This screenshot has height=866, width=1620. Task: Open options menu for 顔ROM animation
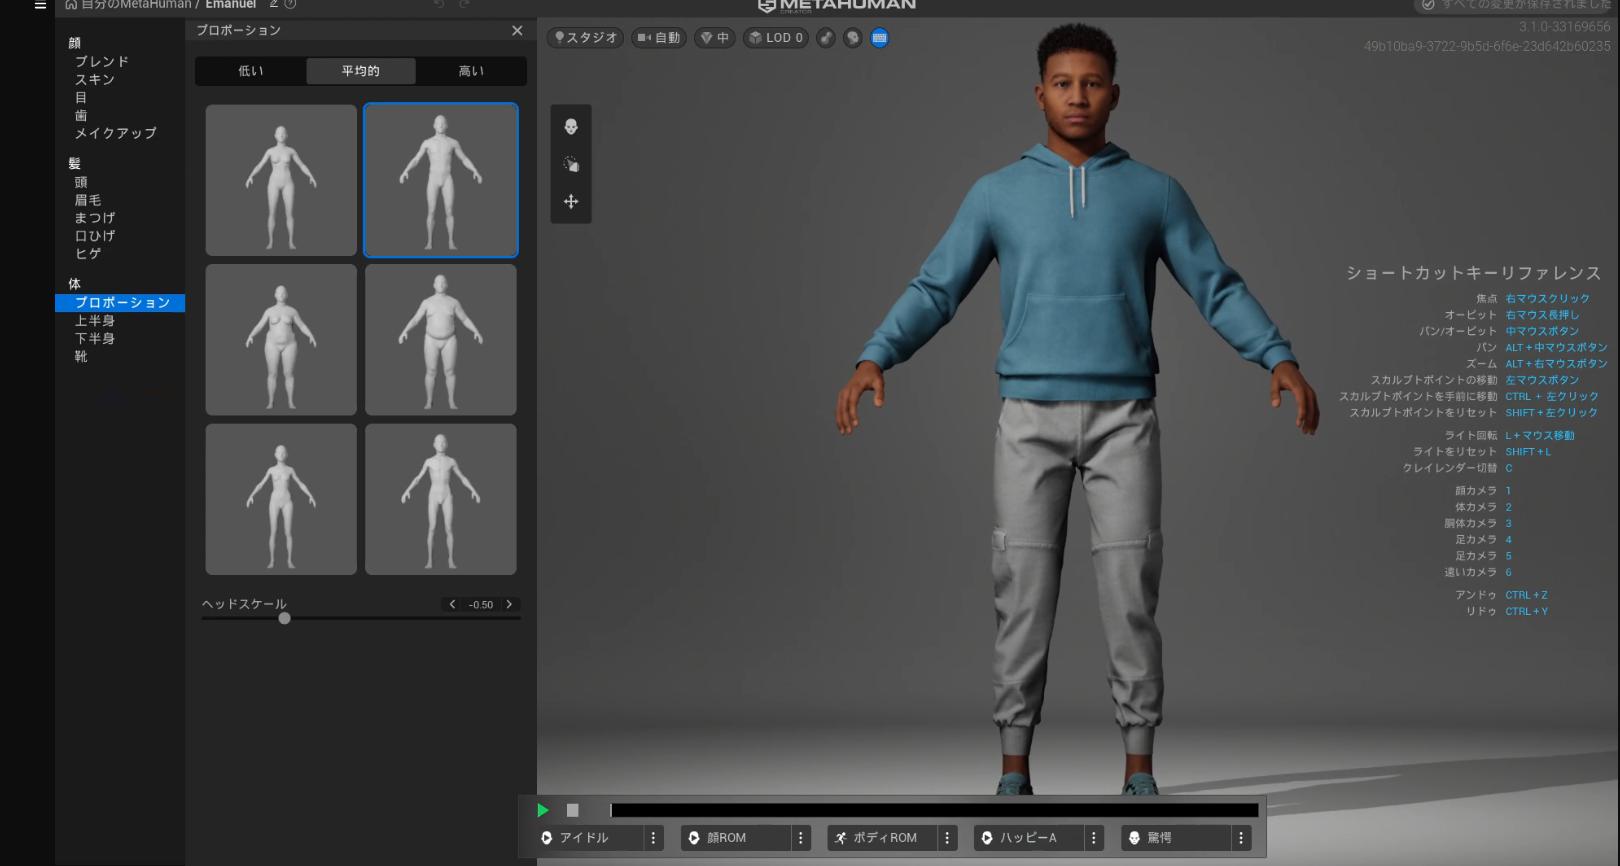click(800, 838)
